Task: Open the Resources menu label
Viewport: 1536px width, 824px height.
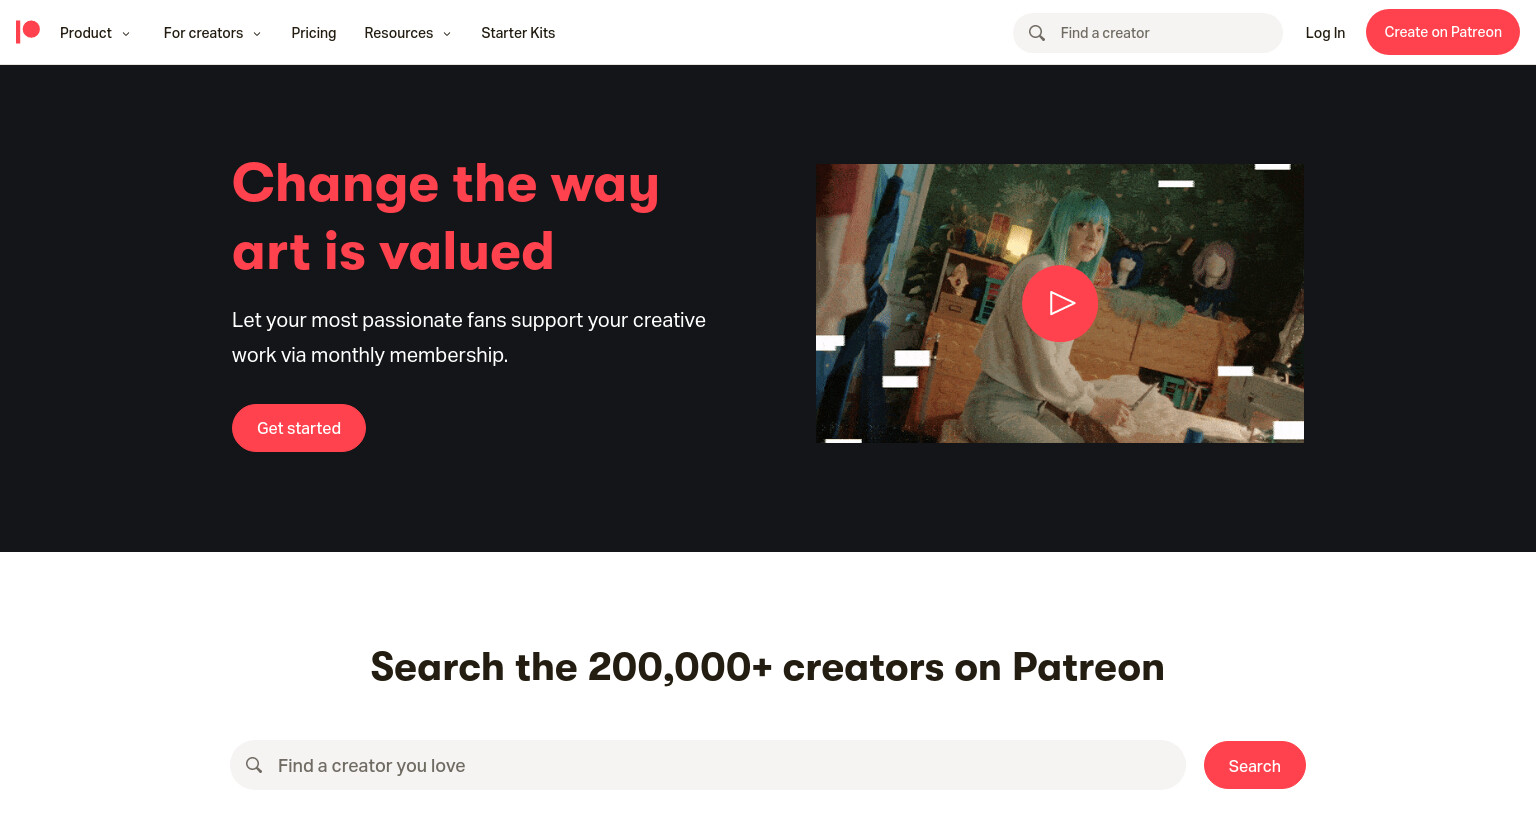Action: (399, 33)
